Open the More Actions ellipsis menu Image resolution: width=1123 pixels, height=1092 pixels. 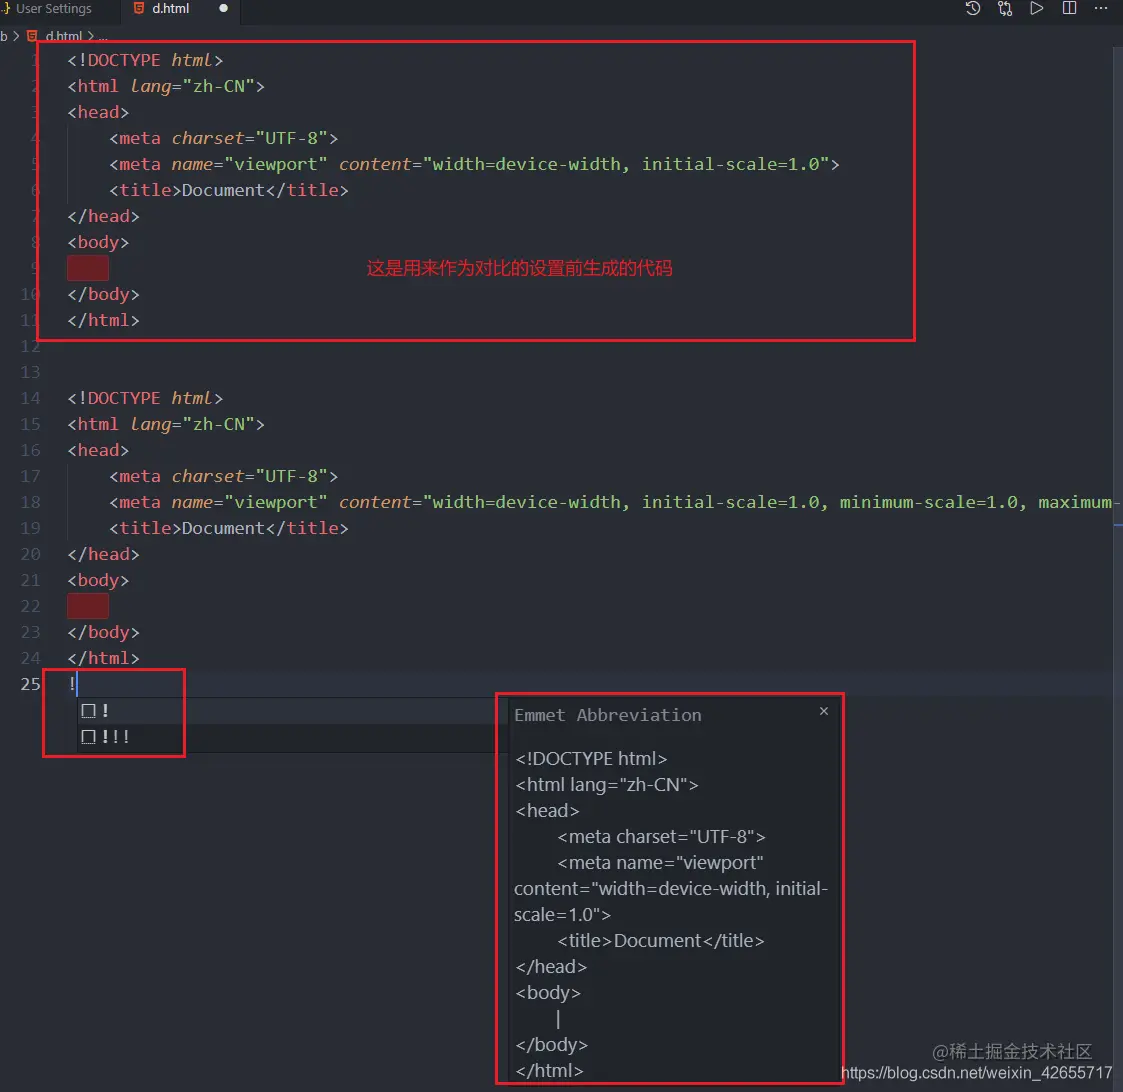tap(1101, 9)
